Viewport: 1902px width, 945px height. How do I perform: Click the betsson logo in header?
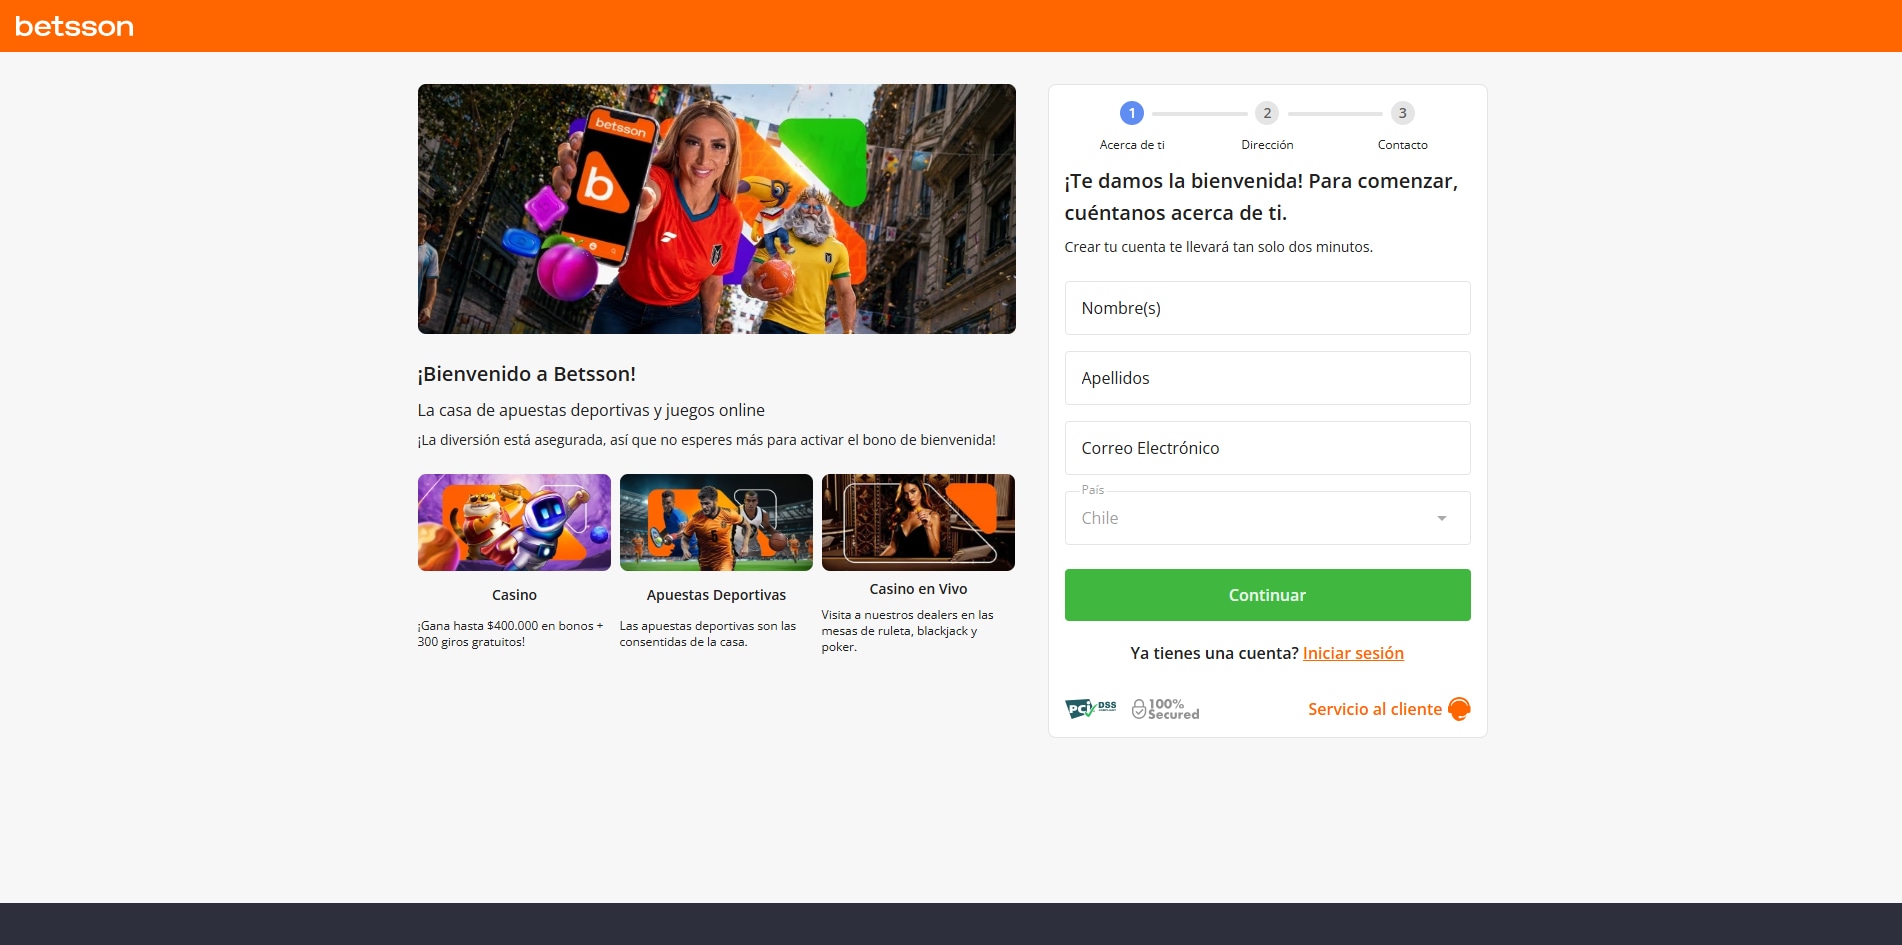[74, 26]
